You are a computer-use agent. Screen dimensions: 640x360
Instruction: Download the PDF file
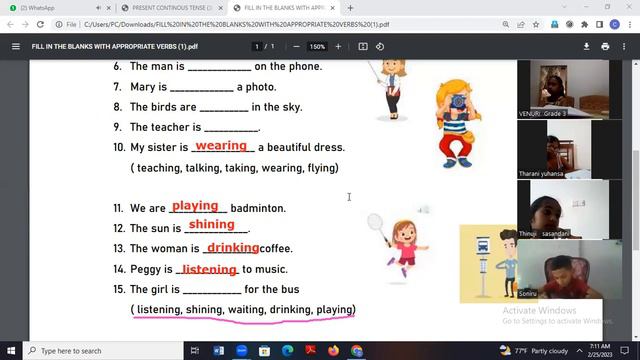(586, 47)
